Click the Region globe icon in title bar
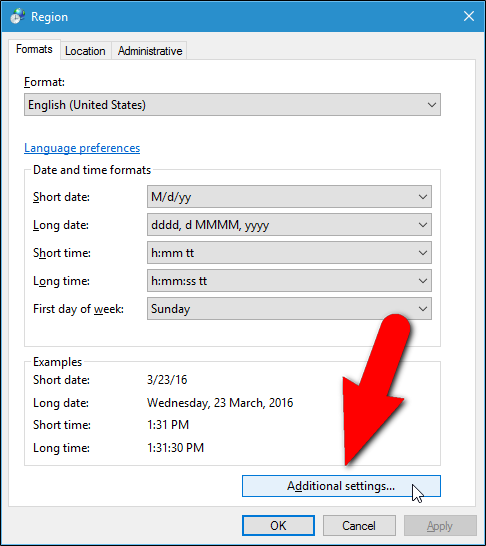 pos(17,16)
